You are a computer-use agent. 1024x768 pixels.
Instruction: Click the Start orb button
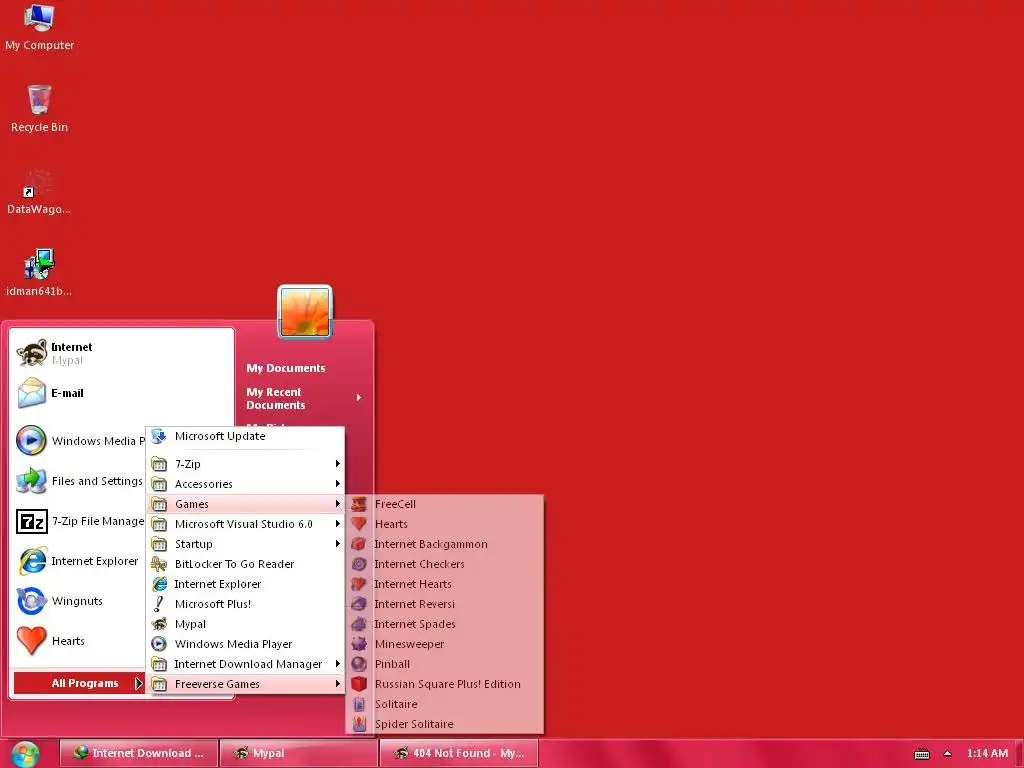click(x=25, y=754)
